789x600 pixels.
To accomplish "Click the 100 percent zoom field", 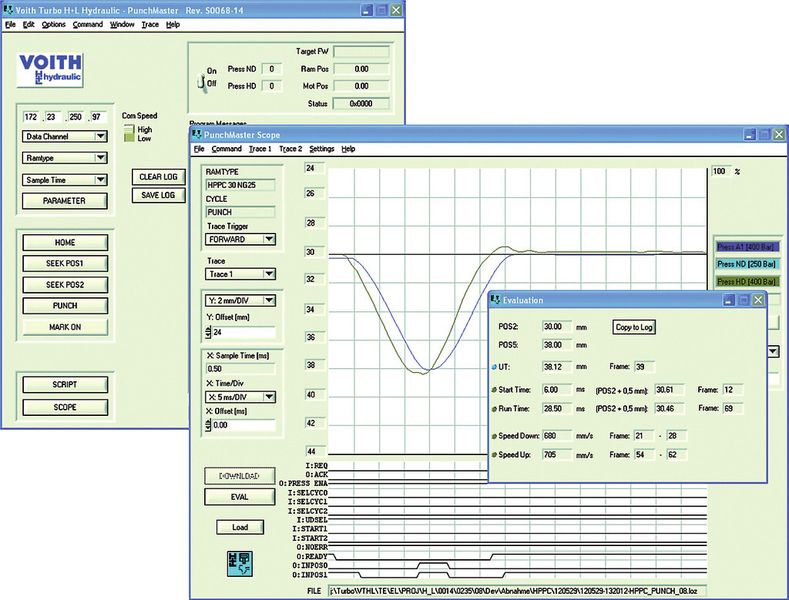I will tap(720, 171).
